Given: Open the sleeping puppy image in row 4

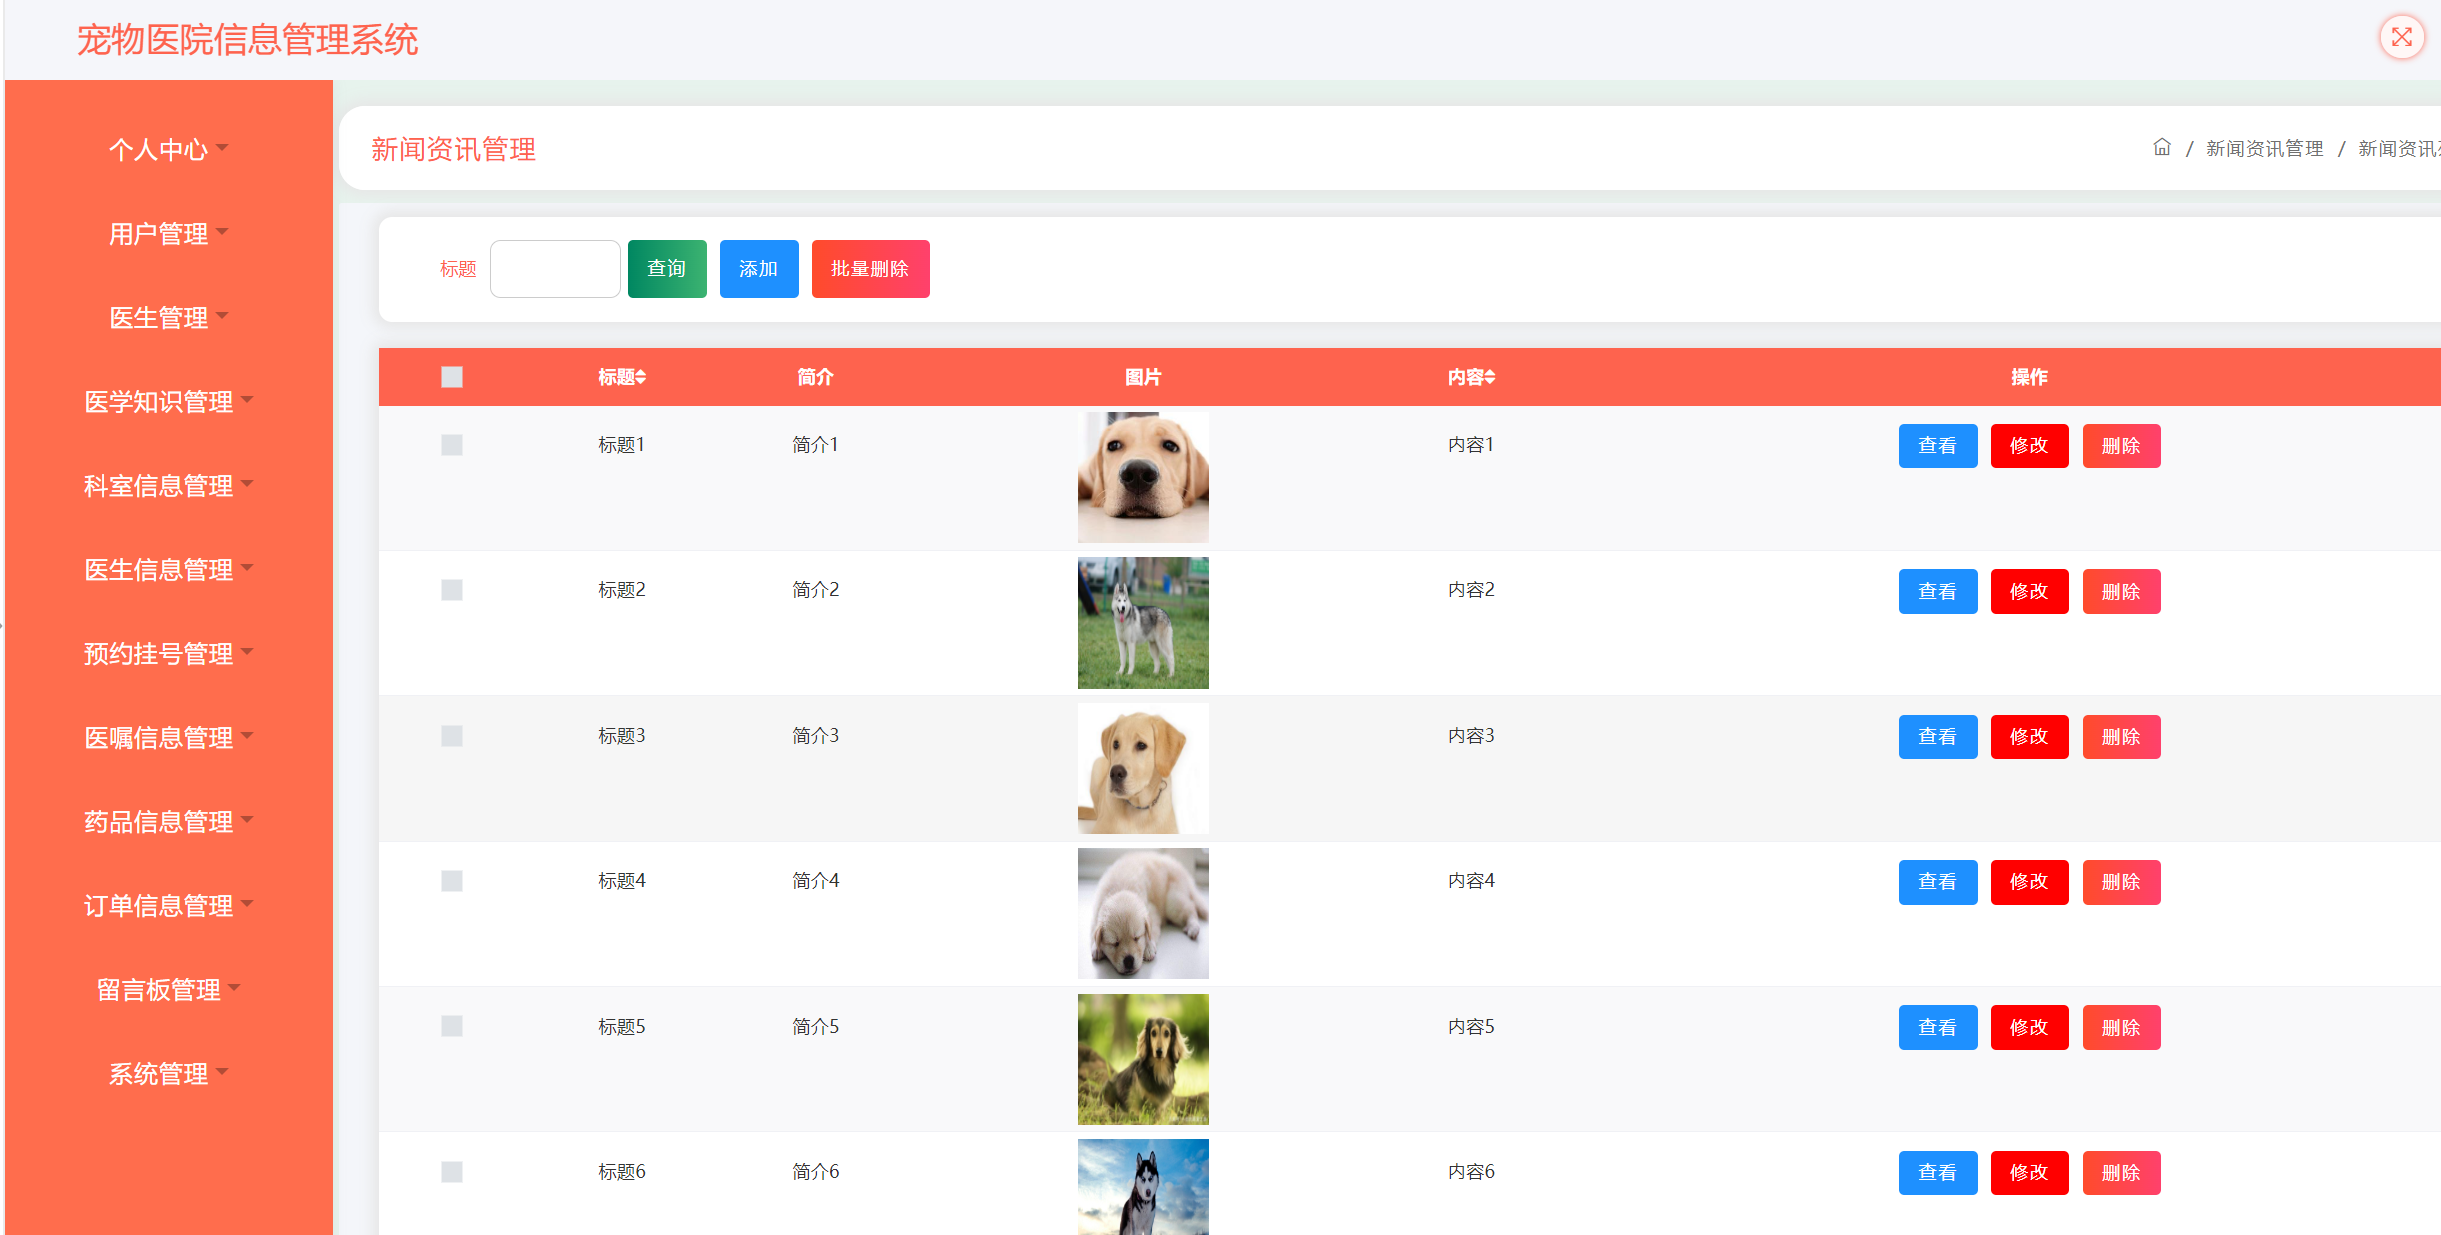Looking at the screenshot, I should point(1142,913).
